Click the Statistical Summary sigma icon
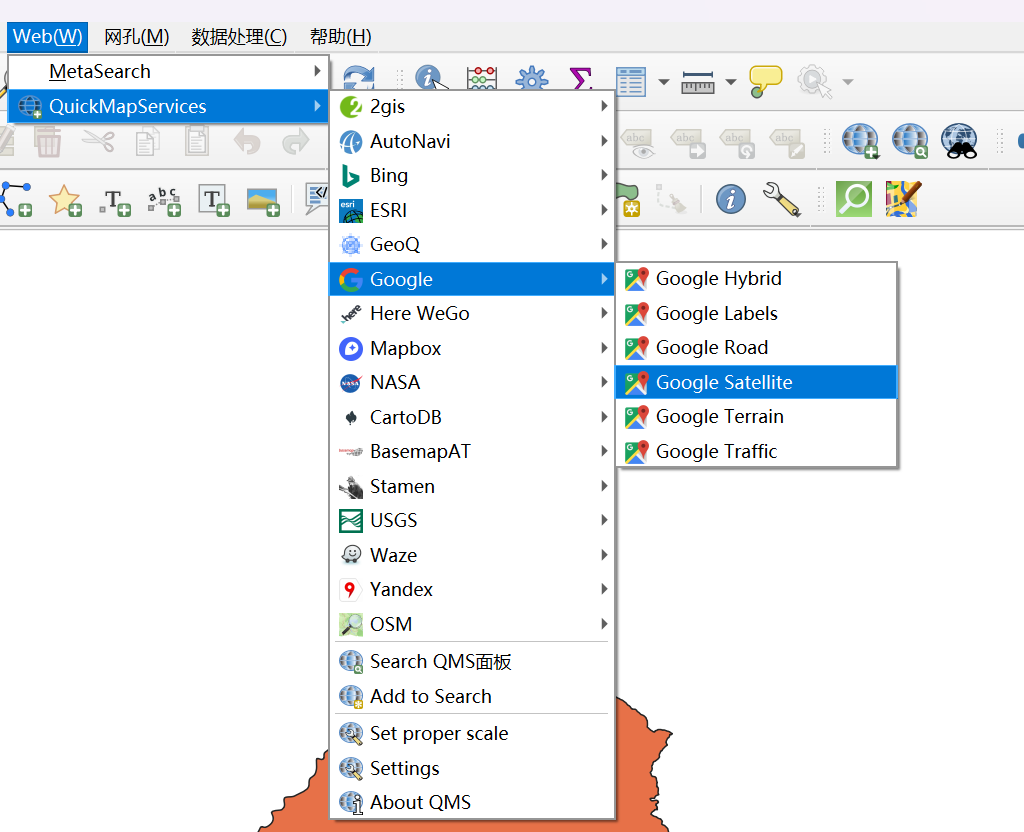1024x832 pixels. 581,78
